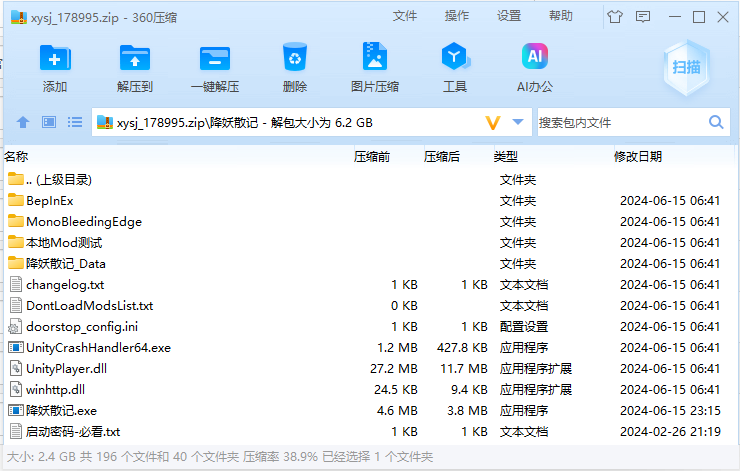740x471 pixels.
Task: Select the changelog.txt file icon
Action: tap(16, 284)
